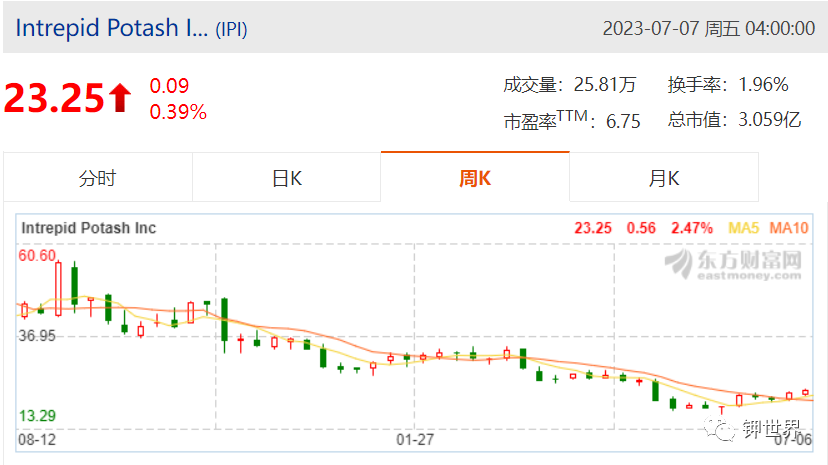Click the red up arrow price icon
This screenshot has height=465, width=828.
120,98
